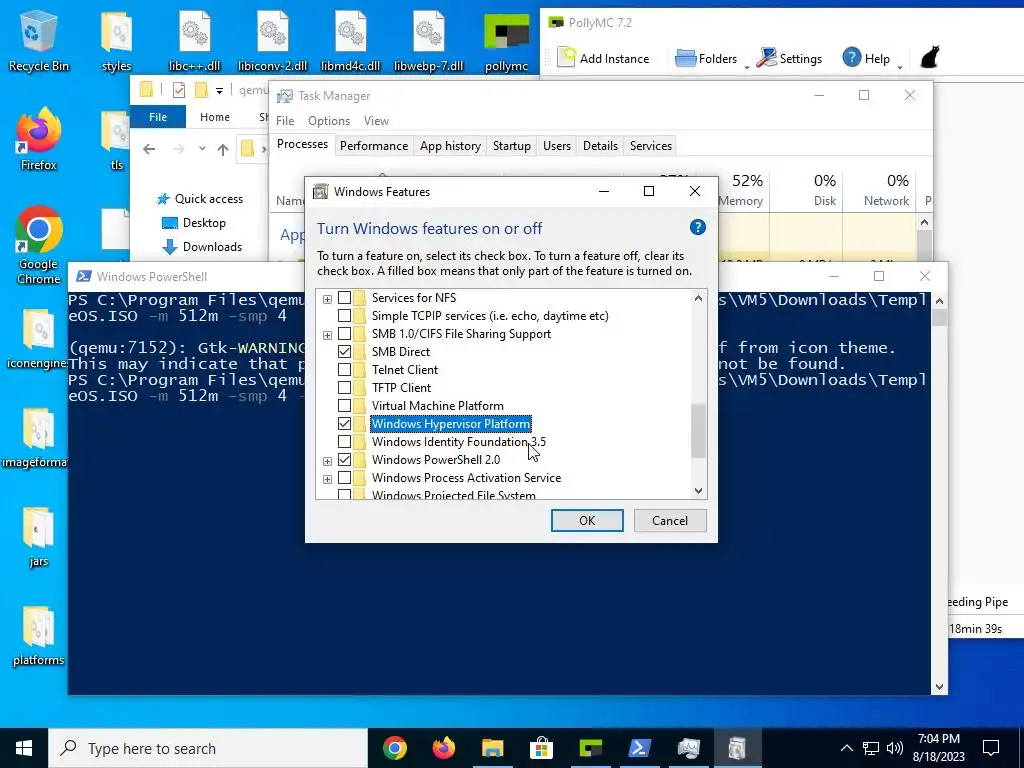Expand SMB 1.0/CIFS File Sharing Support node
Image resolution: width=1024 pixels, height=768 pixels.
coord(327,335)
